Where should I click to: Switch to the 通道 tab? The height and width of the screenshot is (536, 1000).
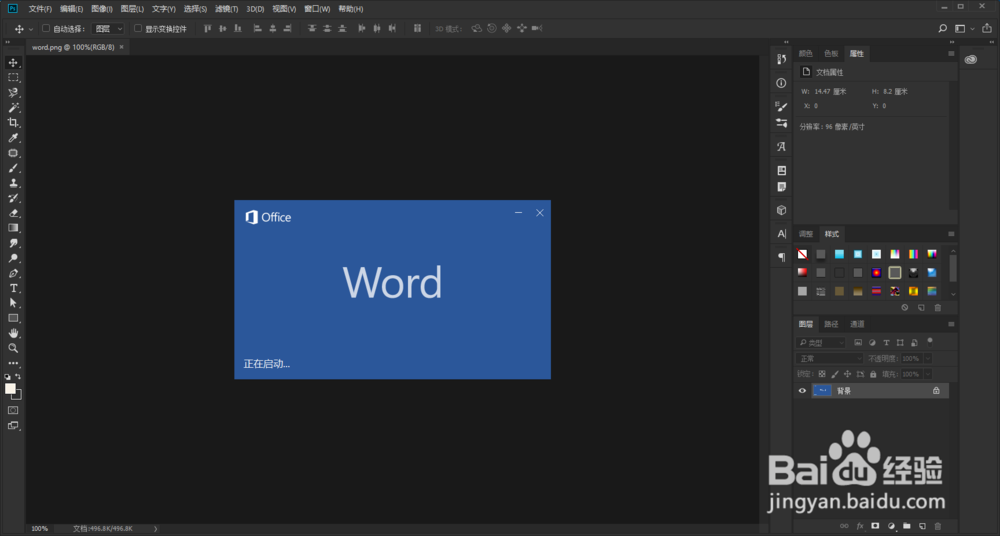tap(857, 324)
